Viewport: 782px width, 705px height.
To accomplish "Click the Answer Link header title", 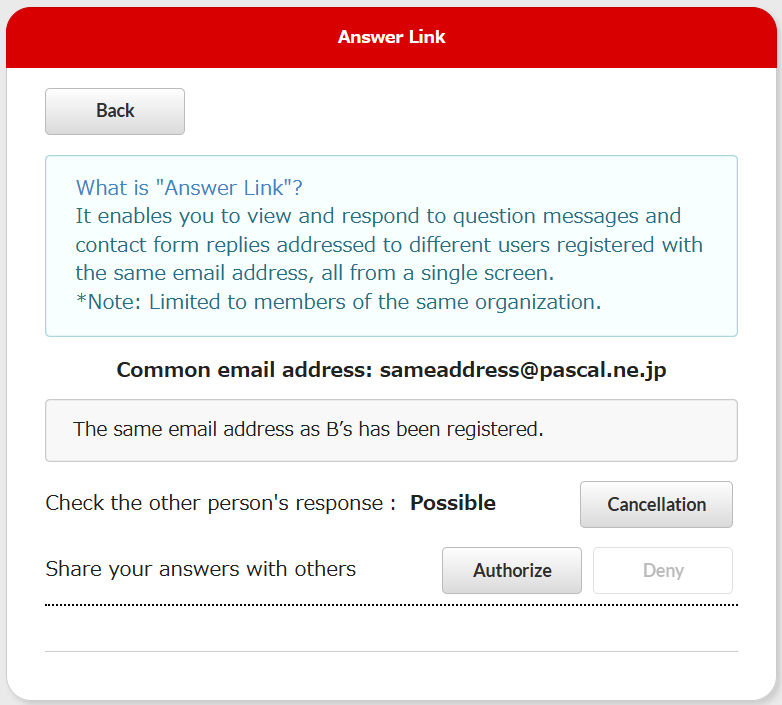I will (391, 37).
